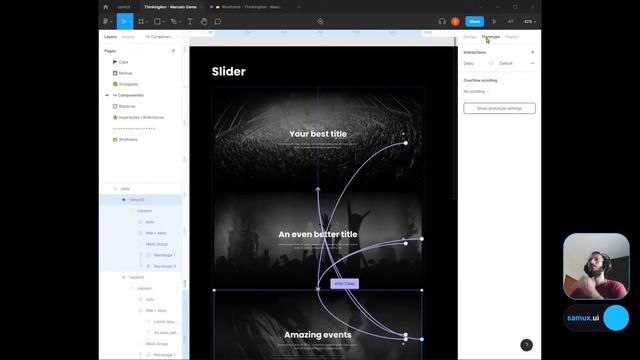
Task: Open the samux file tab
Action: [x=124, y=7]
